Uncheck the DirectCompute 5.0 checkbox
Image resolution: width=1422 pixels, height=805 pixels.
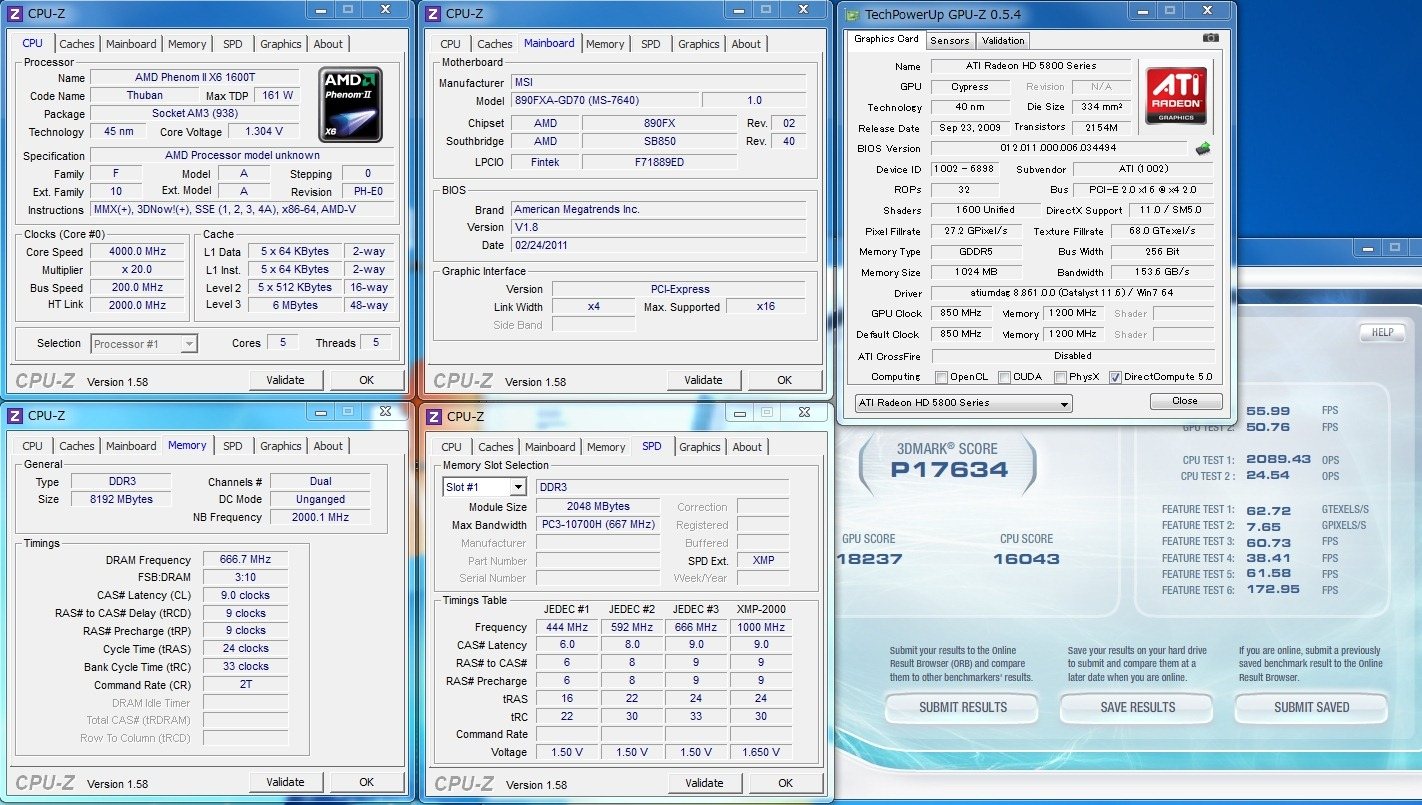1115,377
